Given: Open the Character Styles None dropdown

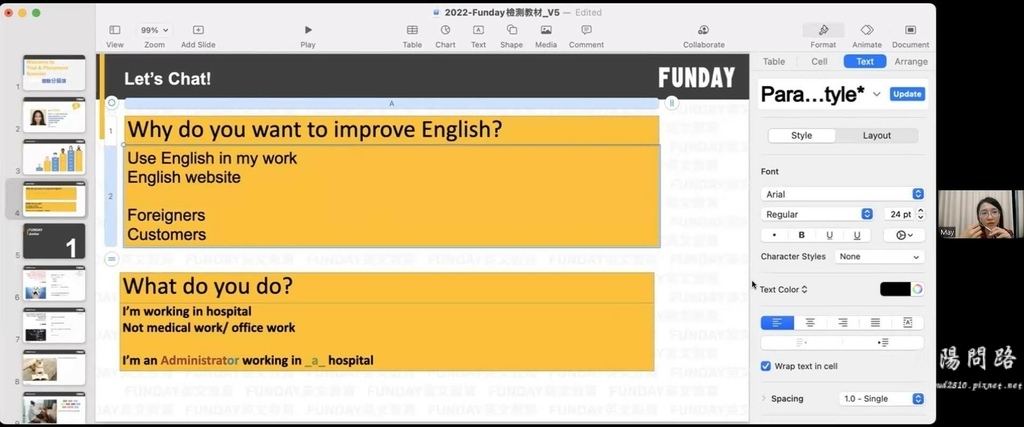Looking at the screenshot, I should [879, 257].
